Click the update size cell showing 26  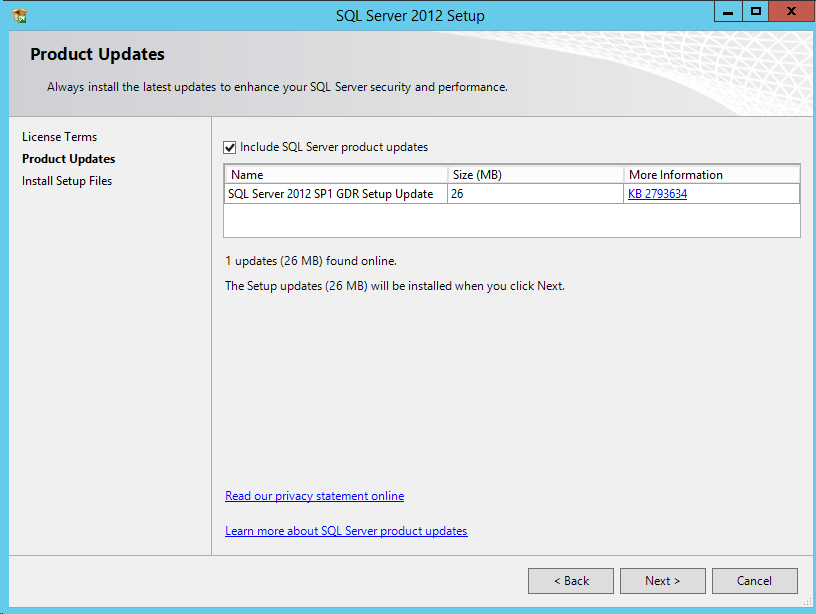pyautogui.click(x=535, y=194)
